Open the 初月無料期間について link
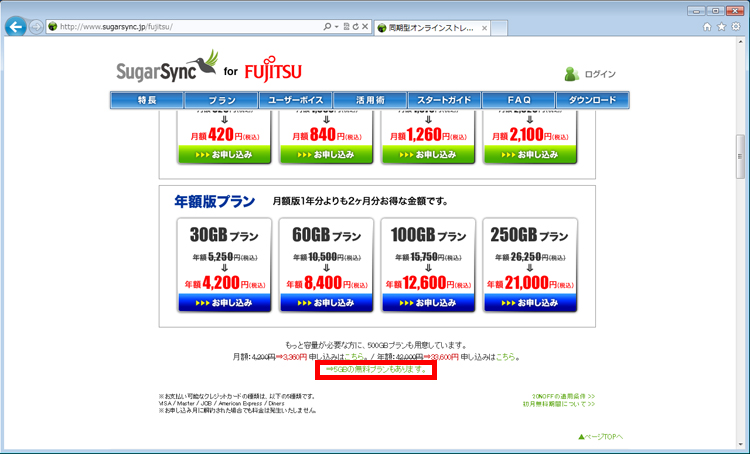750x454 pixels. point(559,404)
